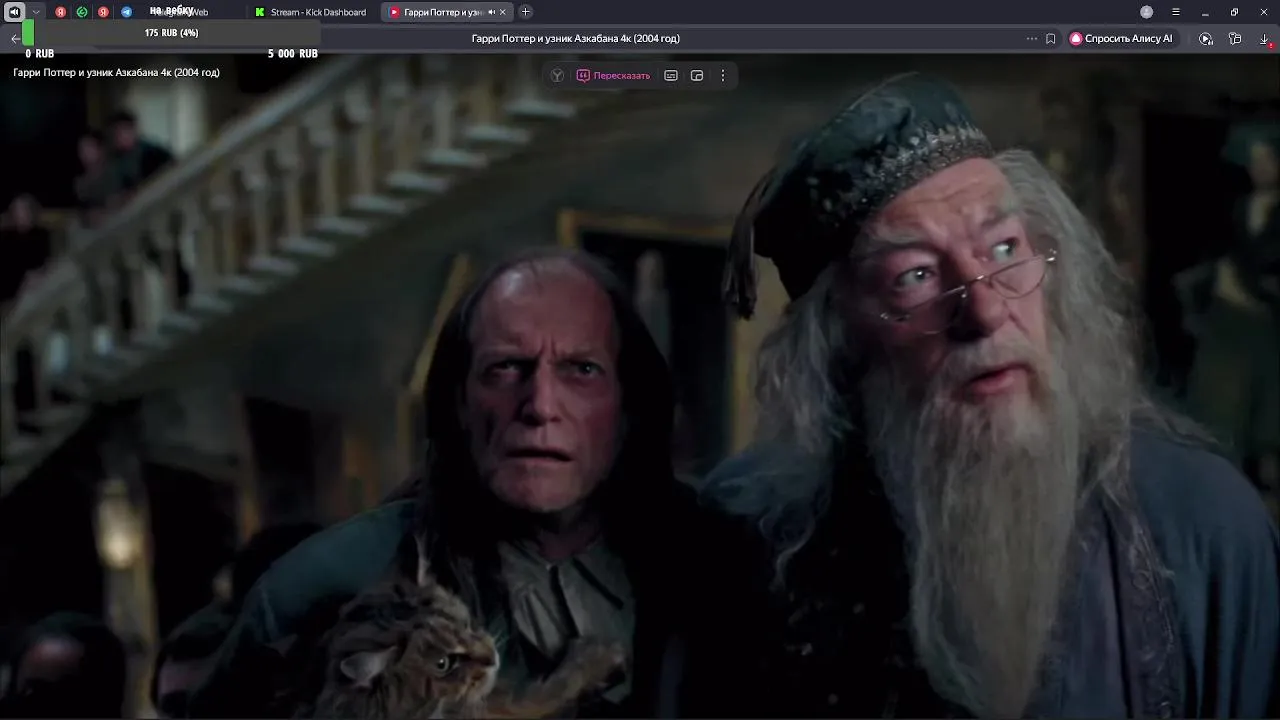Click the video title Гарри Поттер и узник Азкабана
This screenshot has height=720, width=1280.
(116, 72)
